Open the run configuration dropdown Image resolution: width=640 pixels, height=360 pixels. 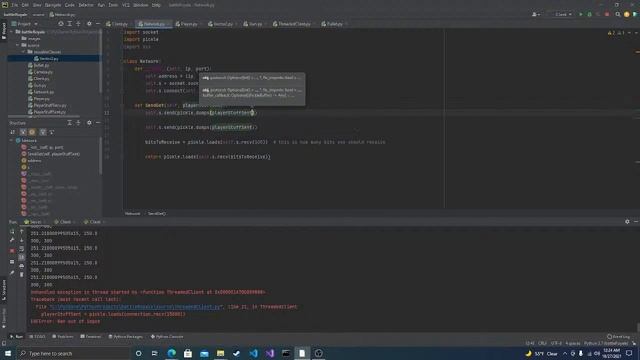[x=563, y=14]
